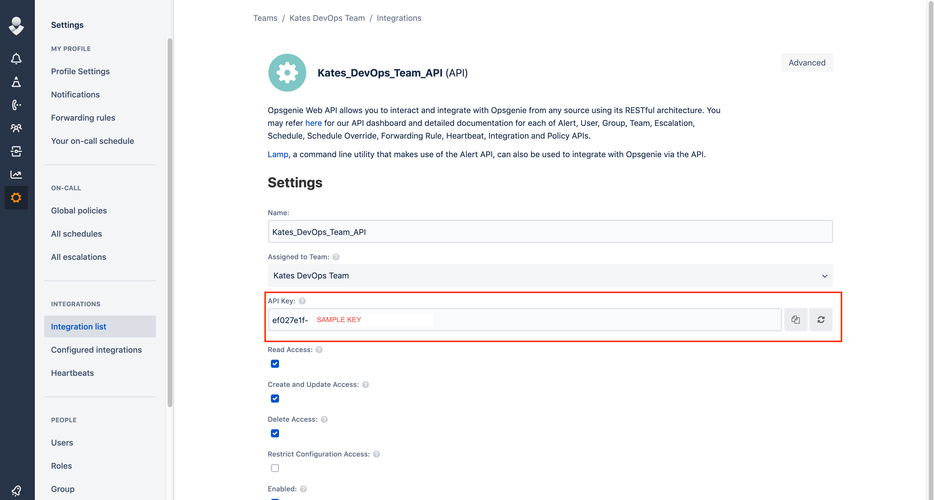Open All schedules
The image size is (934, 500).
[76, 234]
